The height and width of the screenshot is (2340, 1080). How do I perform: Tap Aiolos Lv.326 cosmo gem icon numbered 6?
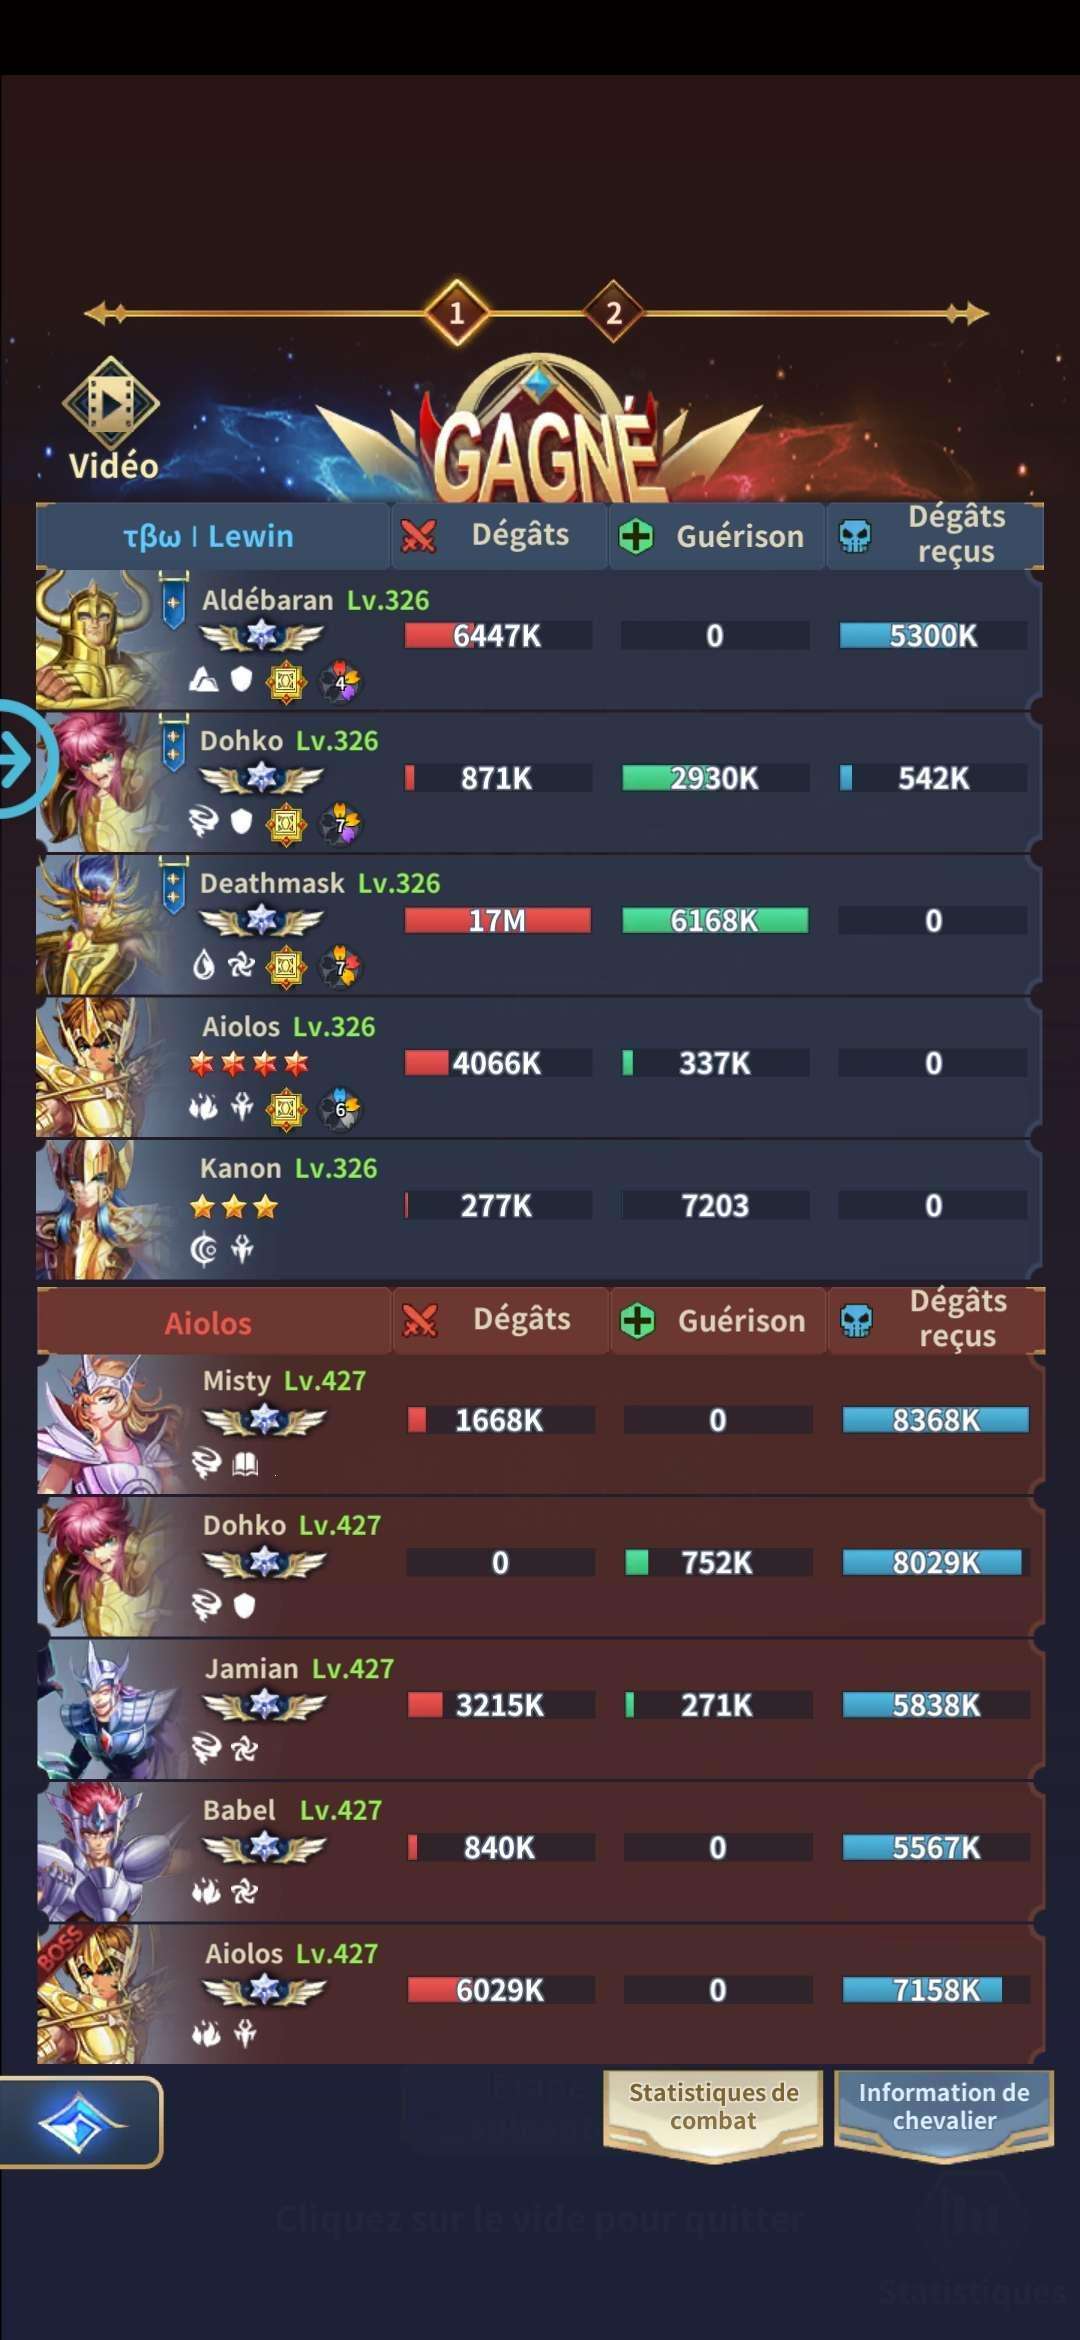click(x=341, y=1109)
